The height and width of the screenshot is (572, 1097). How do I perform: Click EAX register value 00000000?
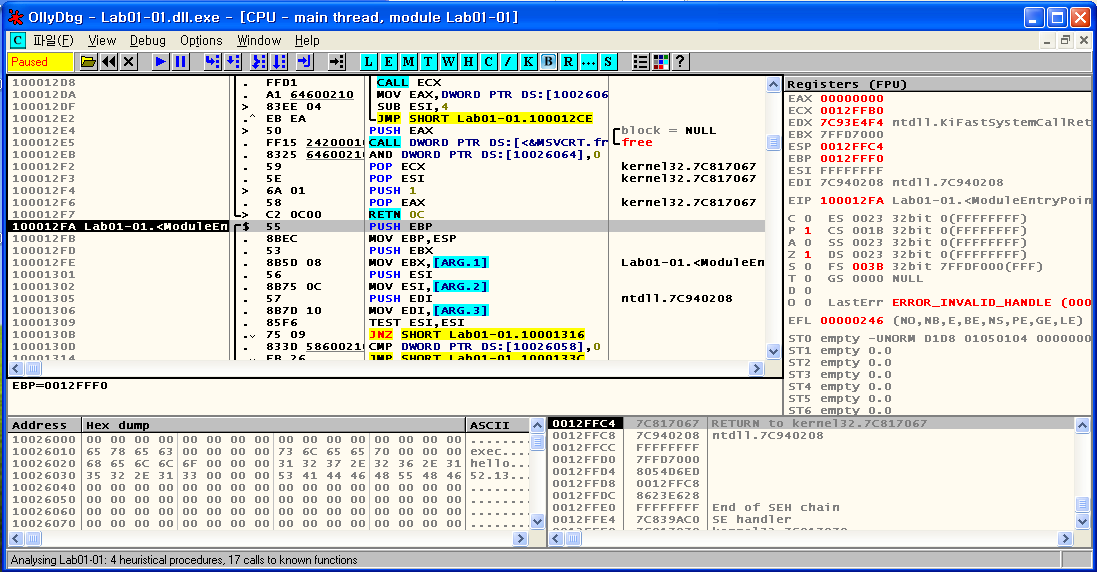pyautogui.click(x=851, y=99)
